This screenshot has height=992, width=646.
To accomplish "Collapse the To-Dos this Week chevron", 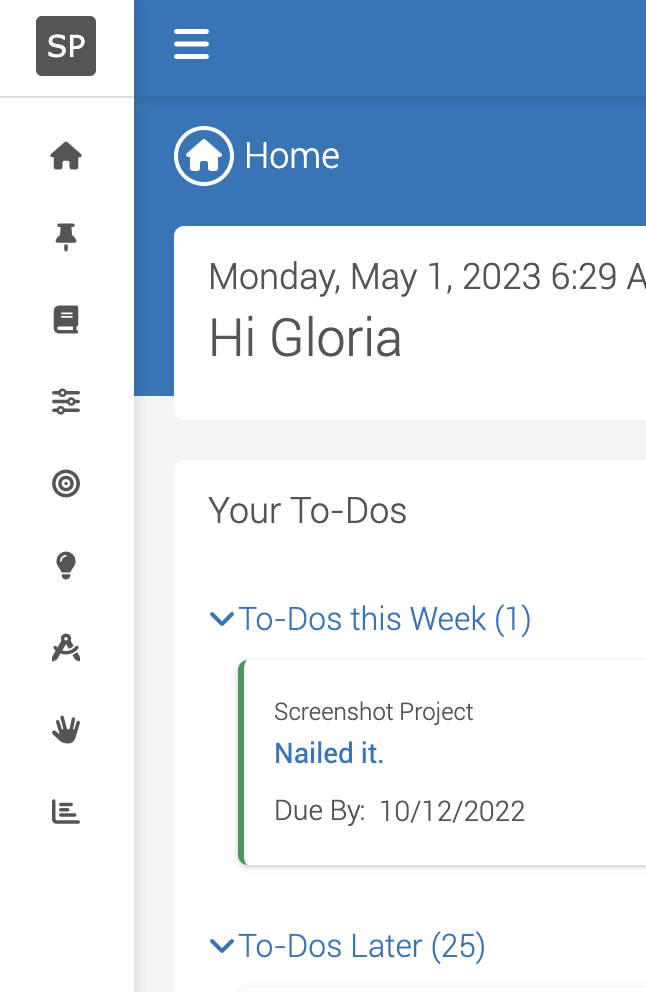I will (x=221, y=619).
